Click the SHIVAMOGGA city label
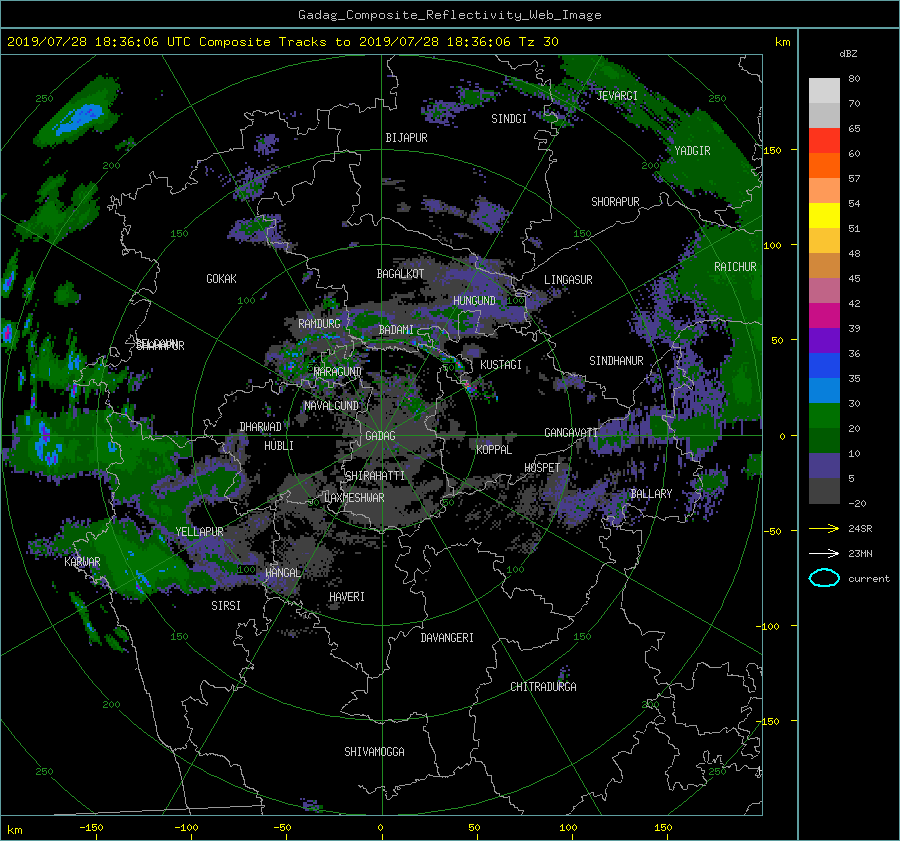 [374, 751]
